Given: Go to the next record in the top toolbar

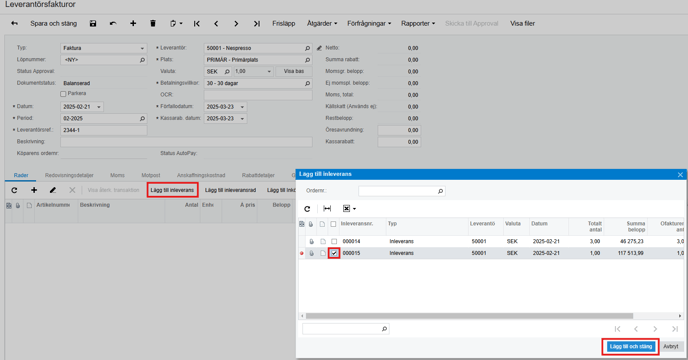Looking at the screenshot, I should point(236,23).
